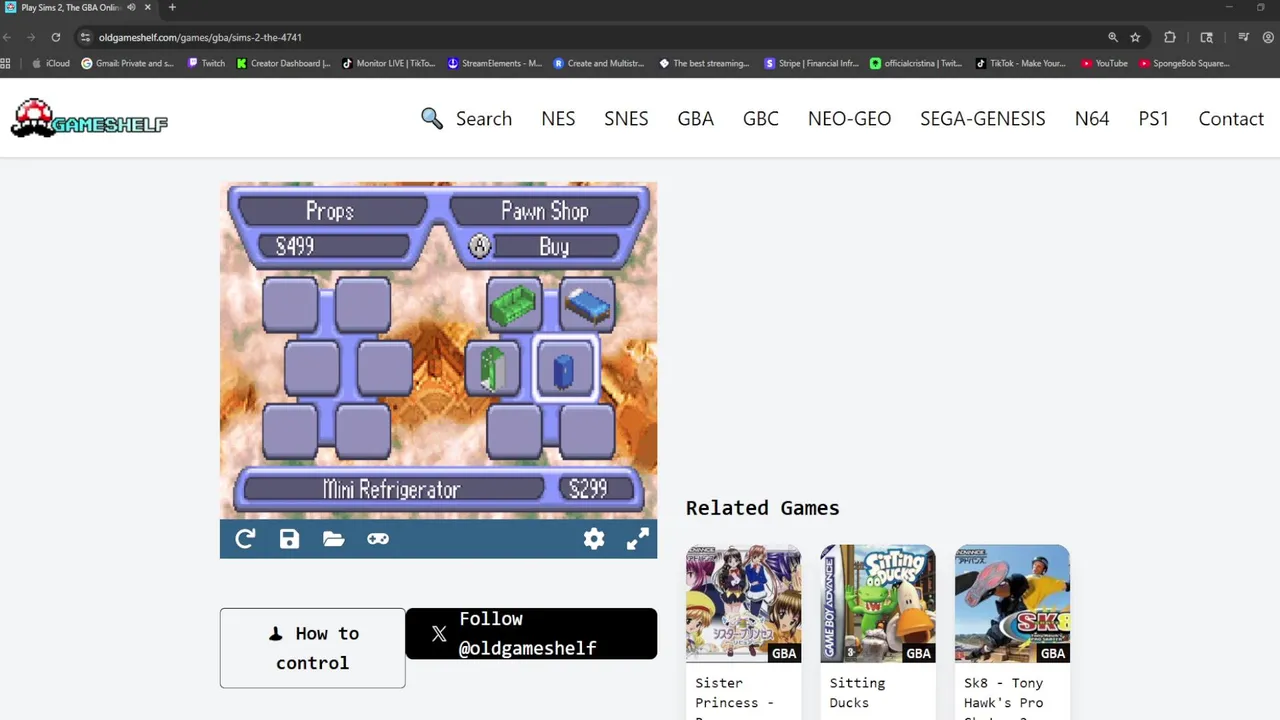
Task: Click the Pawn Shop game tab
Action: (545, 211)
